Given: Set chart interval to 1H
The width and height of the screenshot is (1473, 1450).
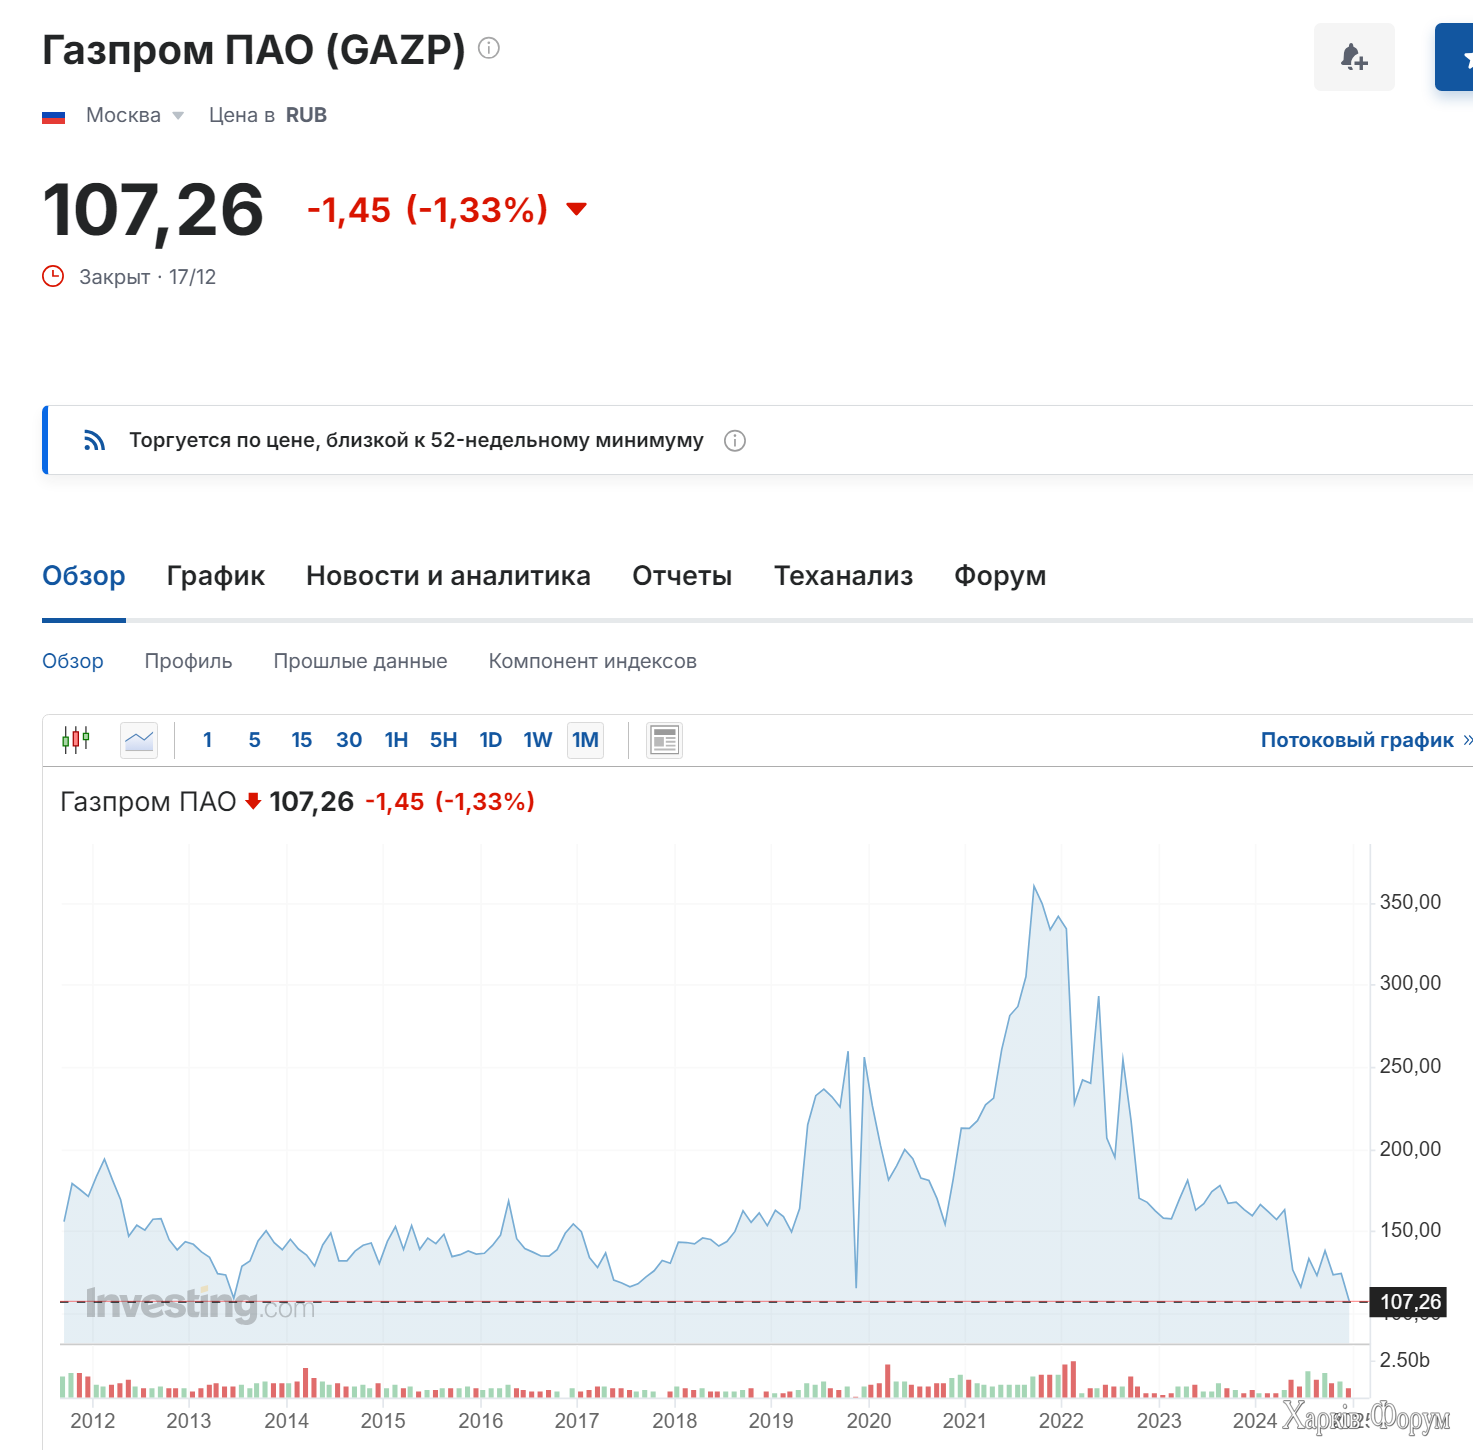Looking at the screenshot, I should point(396,740).
